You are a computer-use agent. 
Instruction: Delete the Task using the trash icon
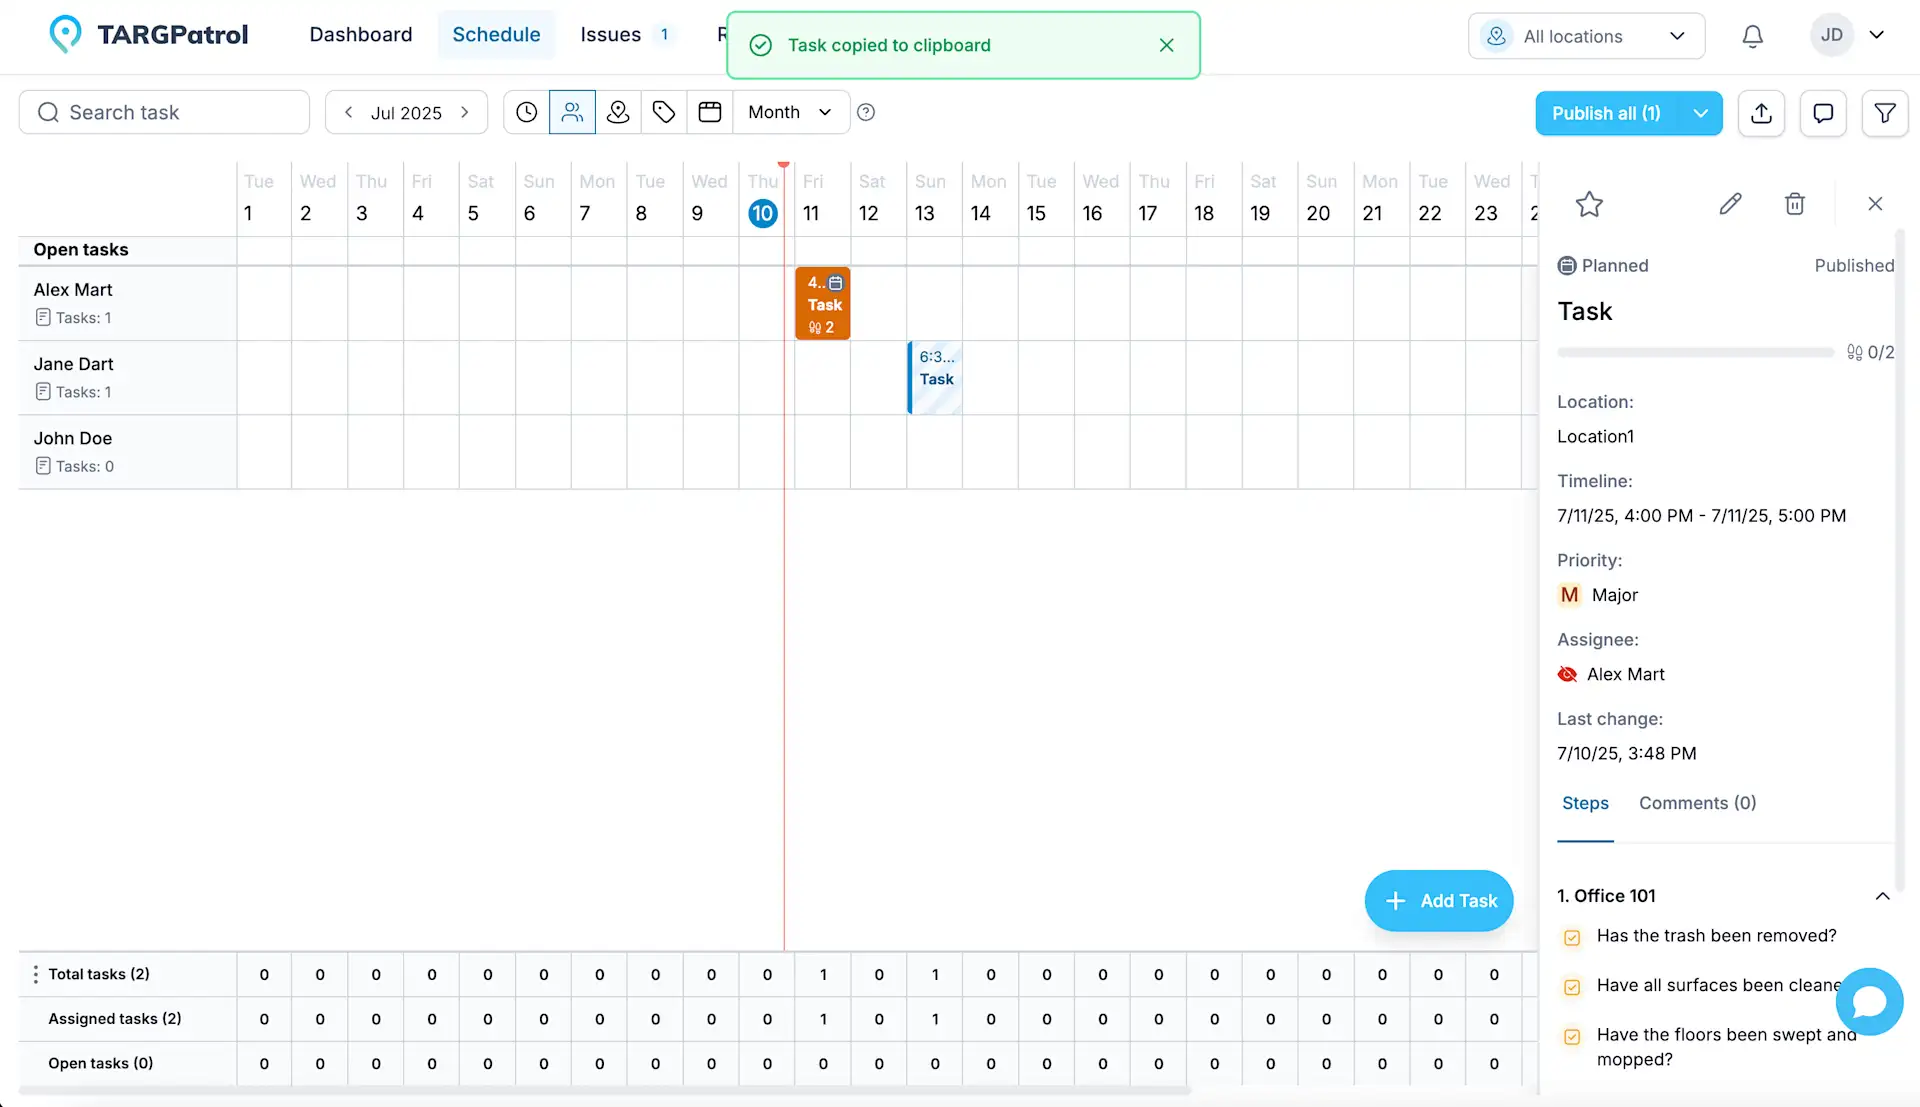coord(1794,203)
